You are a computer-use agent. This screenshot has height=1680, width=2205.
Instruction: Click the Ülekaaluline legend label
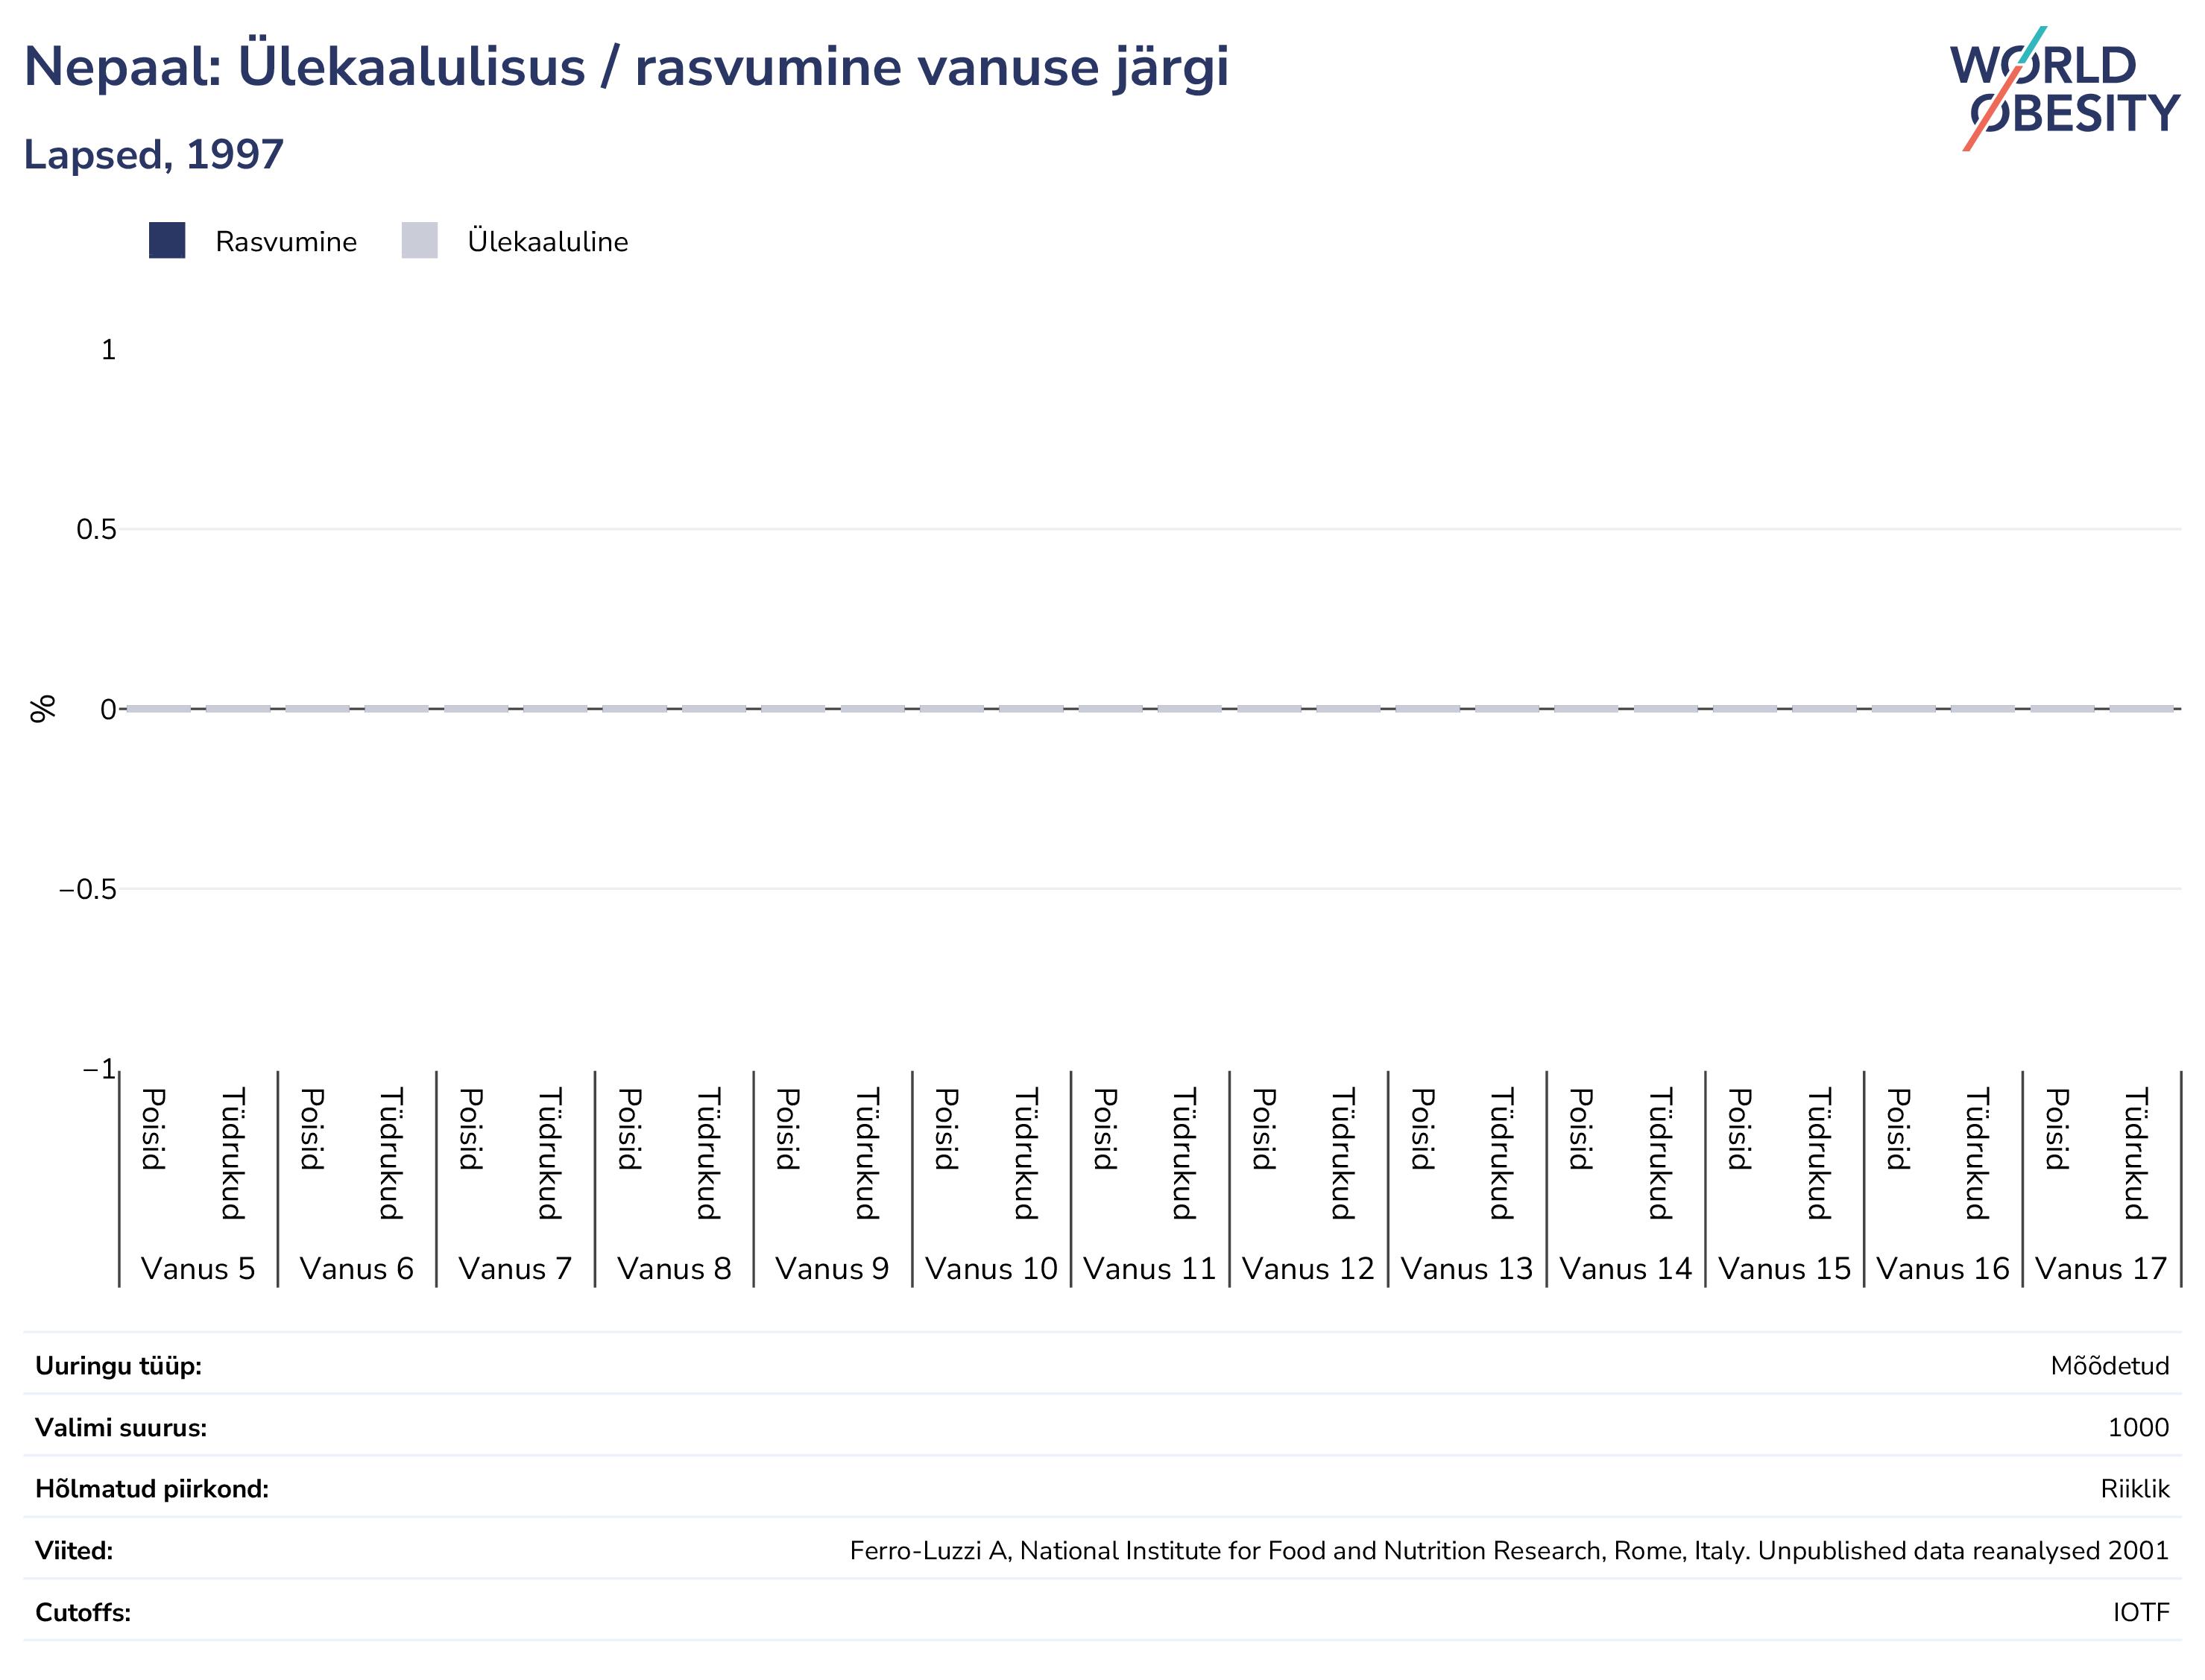[548, 242]
